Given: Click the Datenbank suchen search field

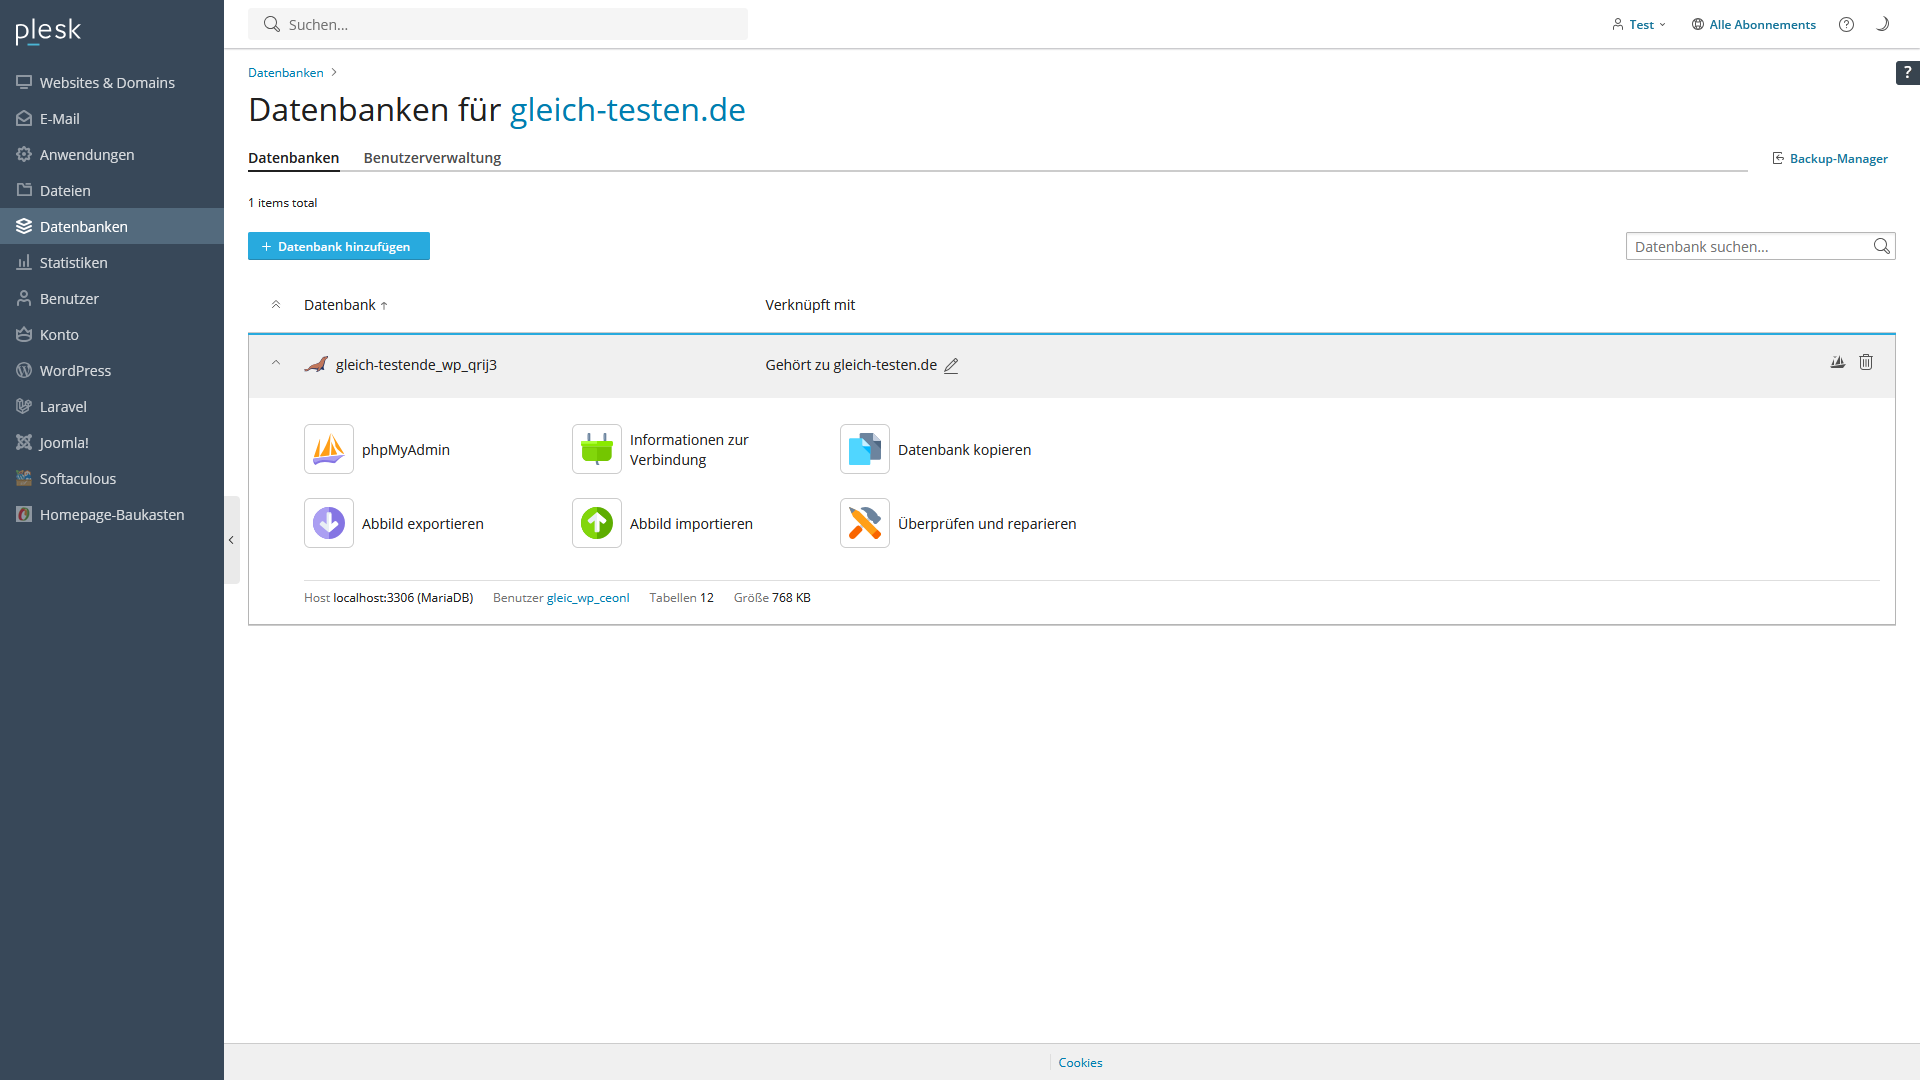Looking at the screenshot, I should (1748, 246).
